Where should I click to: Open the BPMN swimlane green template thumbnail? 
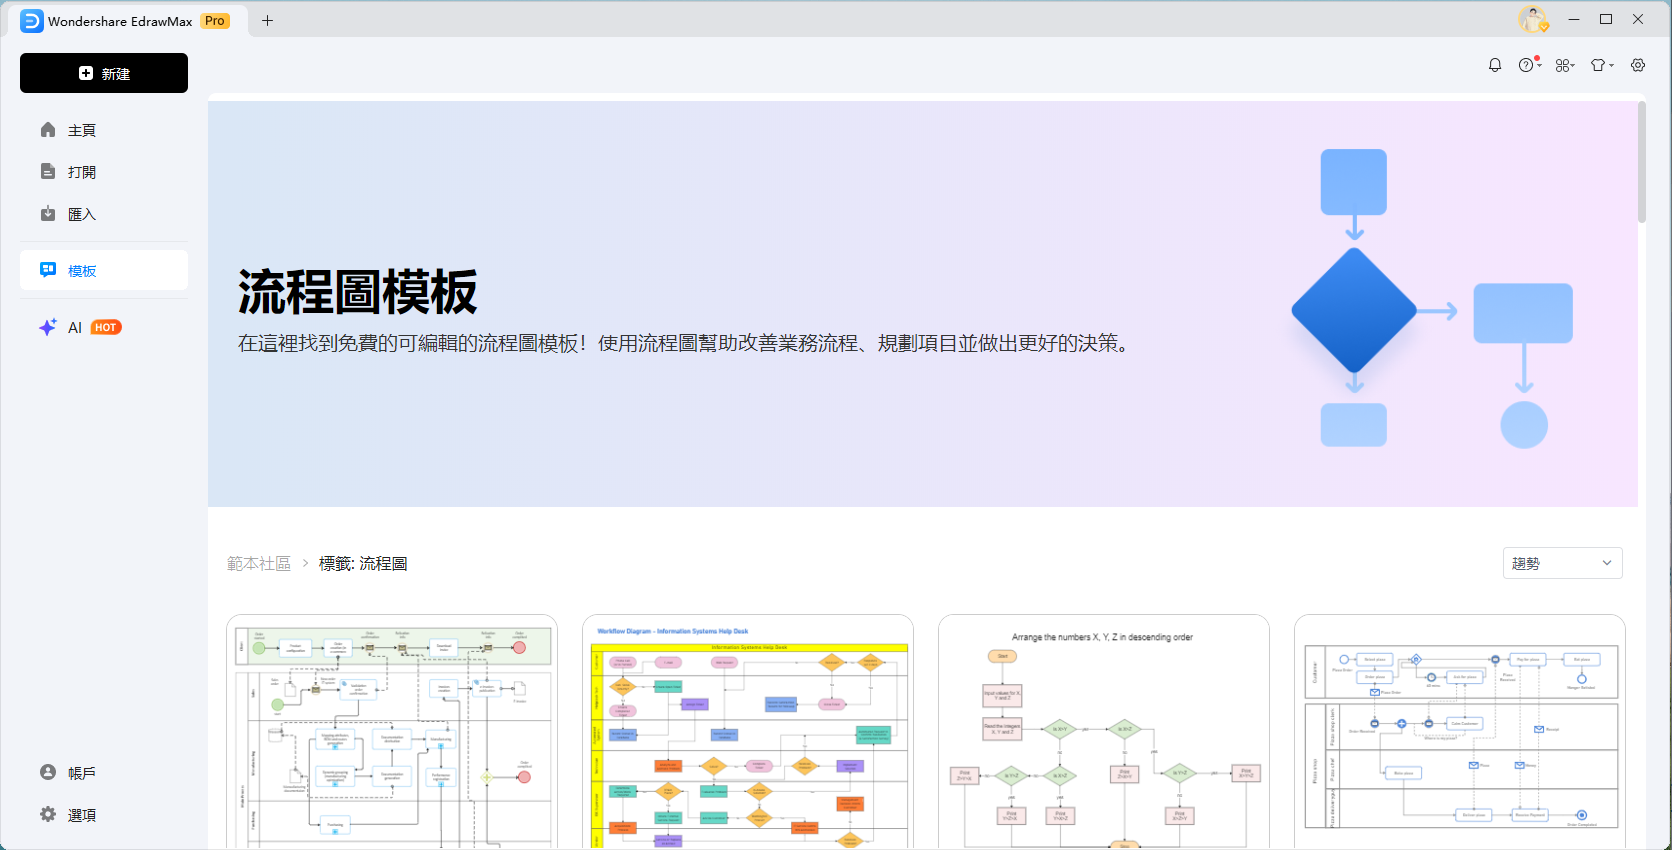[392, 732]
